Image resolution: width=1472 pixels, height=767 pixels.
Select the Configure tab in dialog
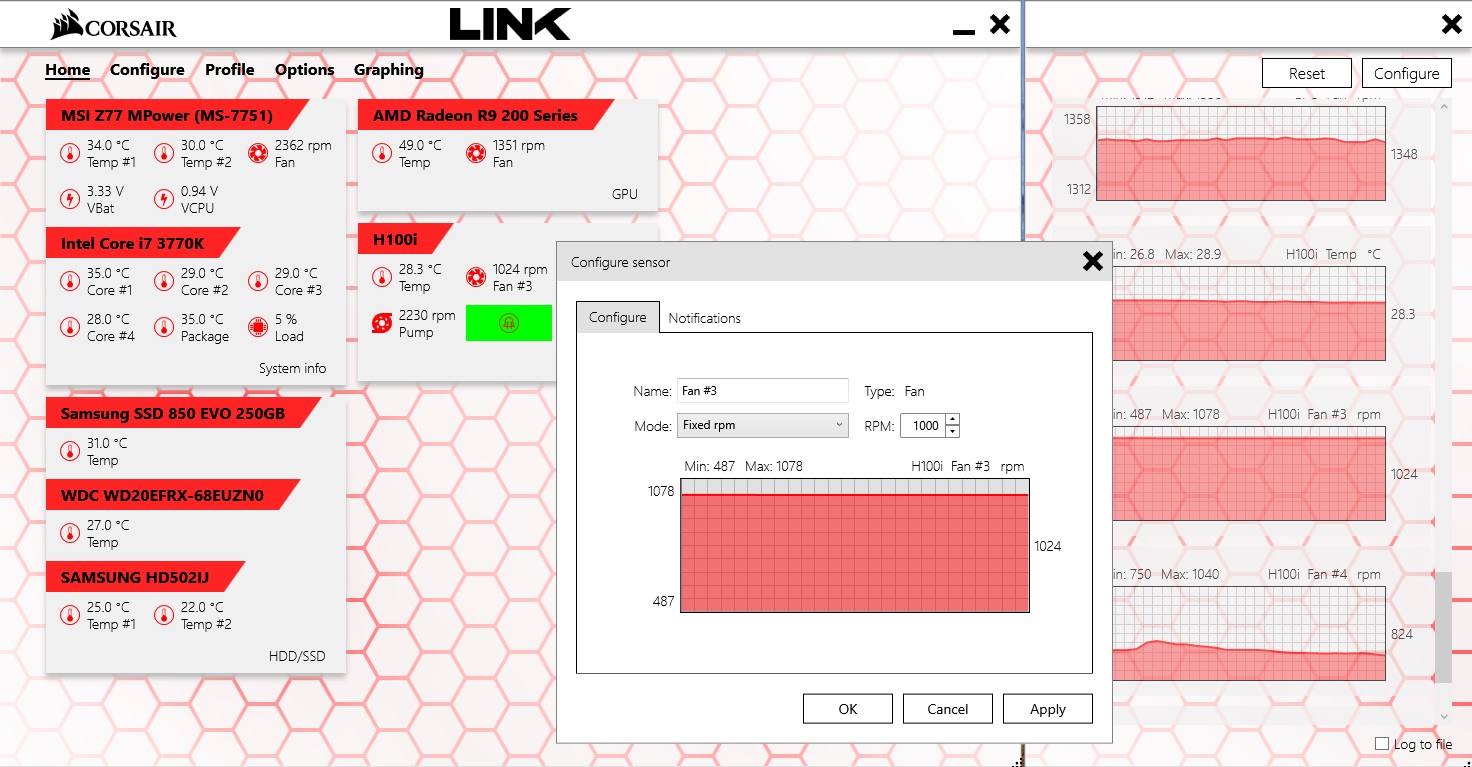(x=618, y=317)
